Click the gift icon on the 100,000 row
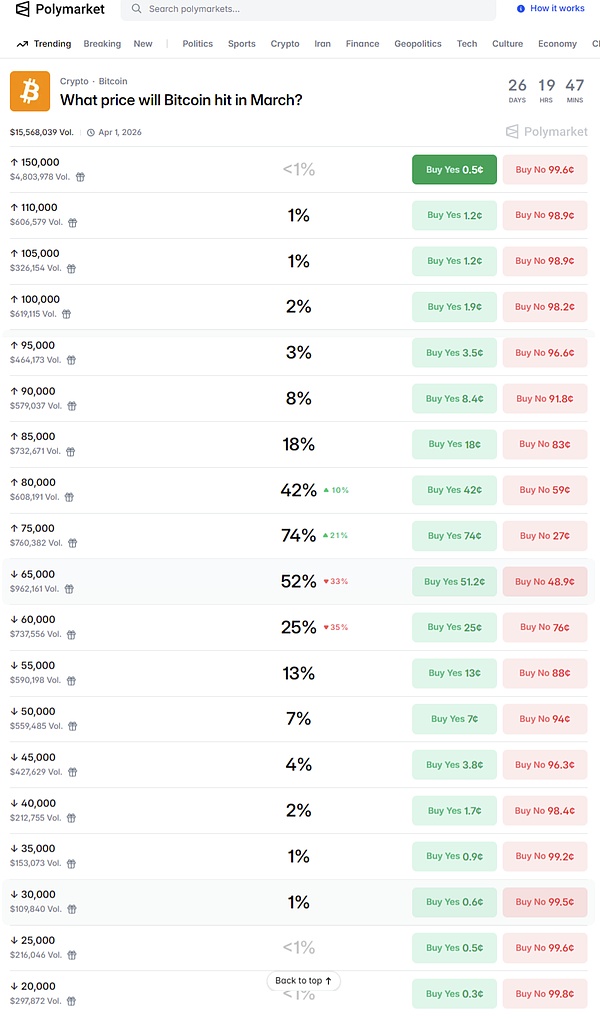This screenshot has width=600, height=1018. [x=67, y=314]
